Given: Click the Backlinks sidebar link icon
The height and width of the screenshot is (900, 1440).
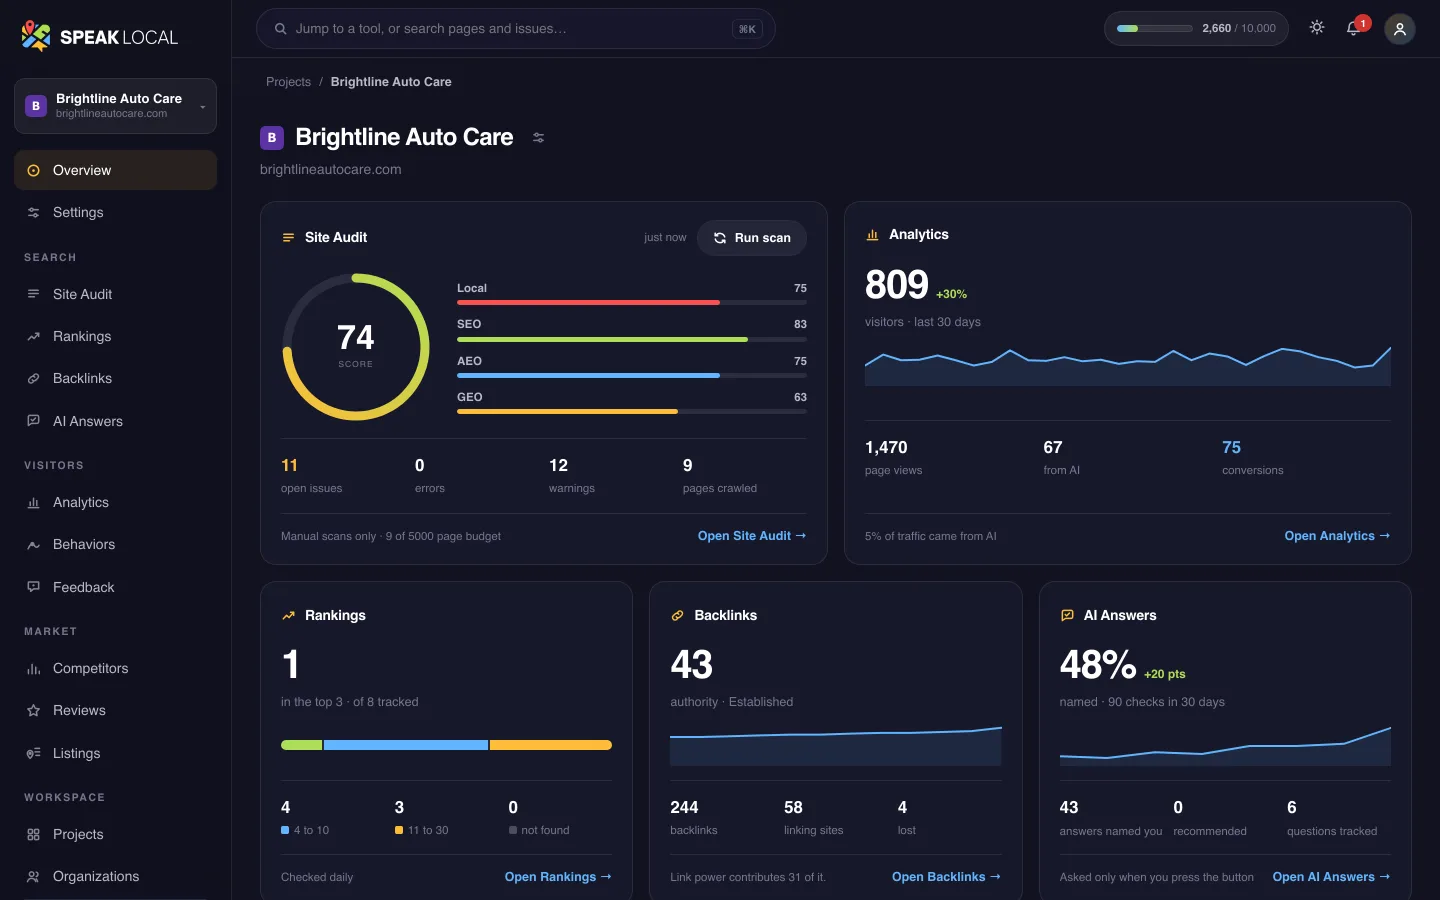Looking at the screenshot, I should coord(33,378).
